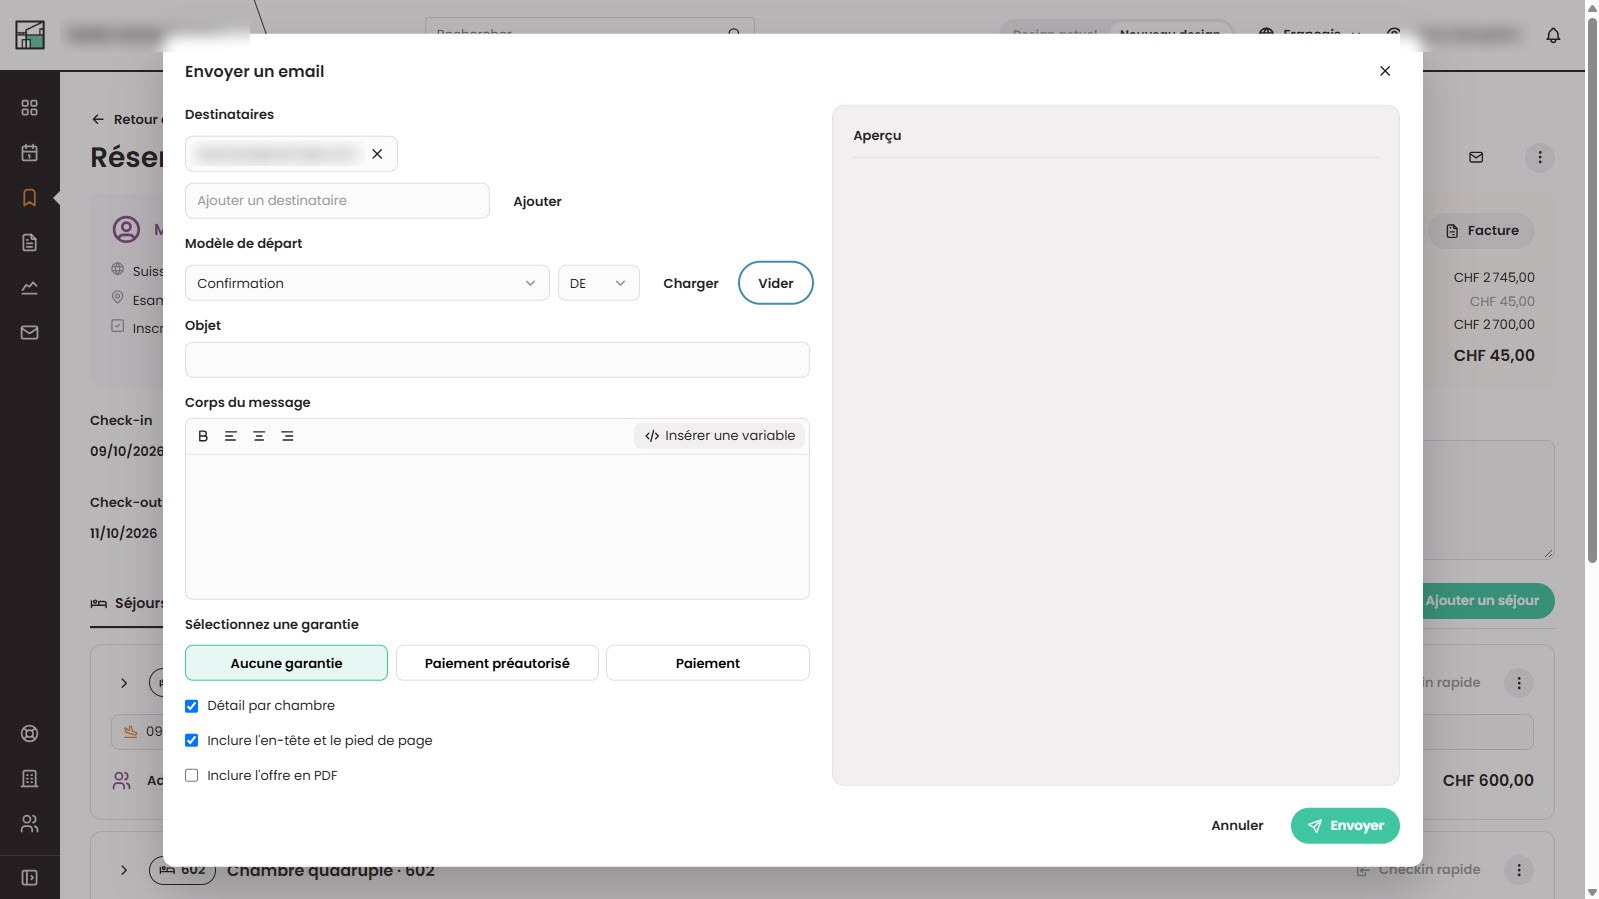Click into the Objet subject field
Image resolution: width=1599 pixels, height=899 pixels.
click(x=497, y=360)
